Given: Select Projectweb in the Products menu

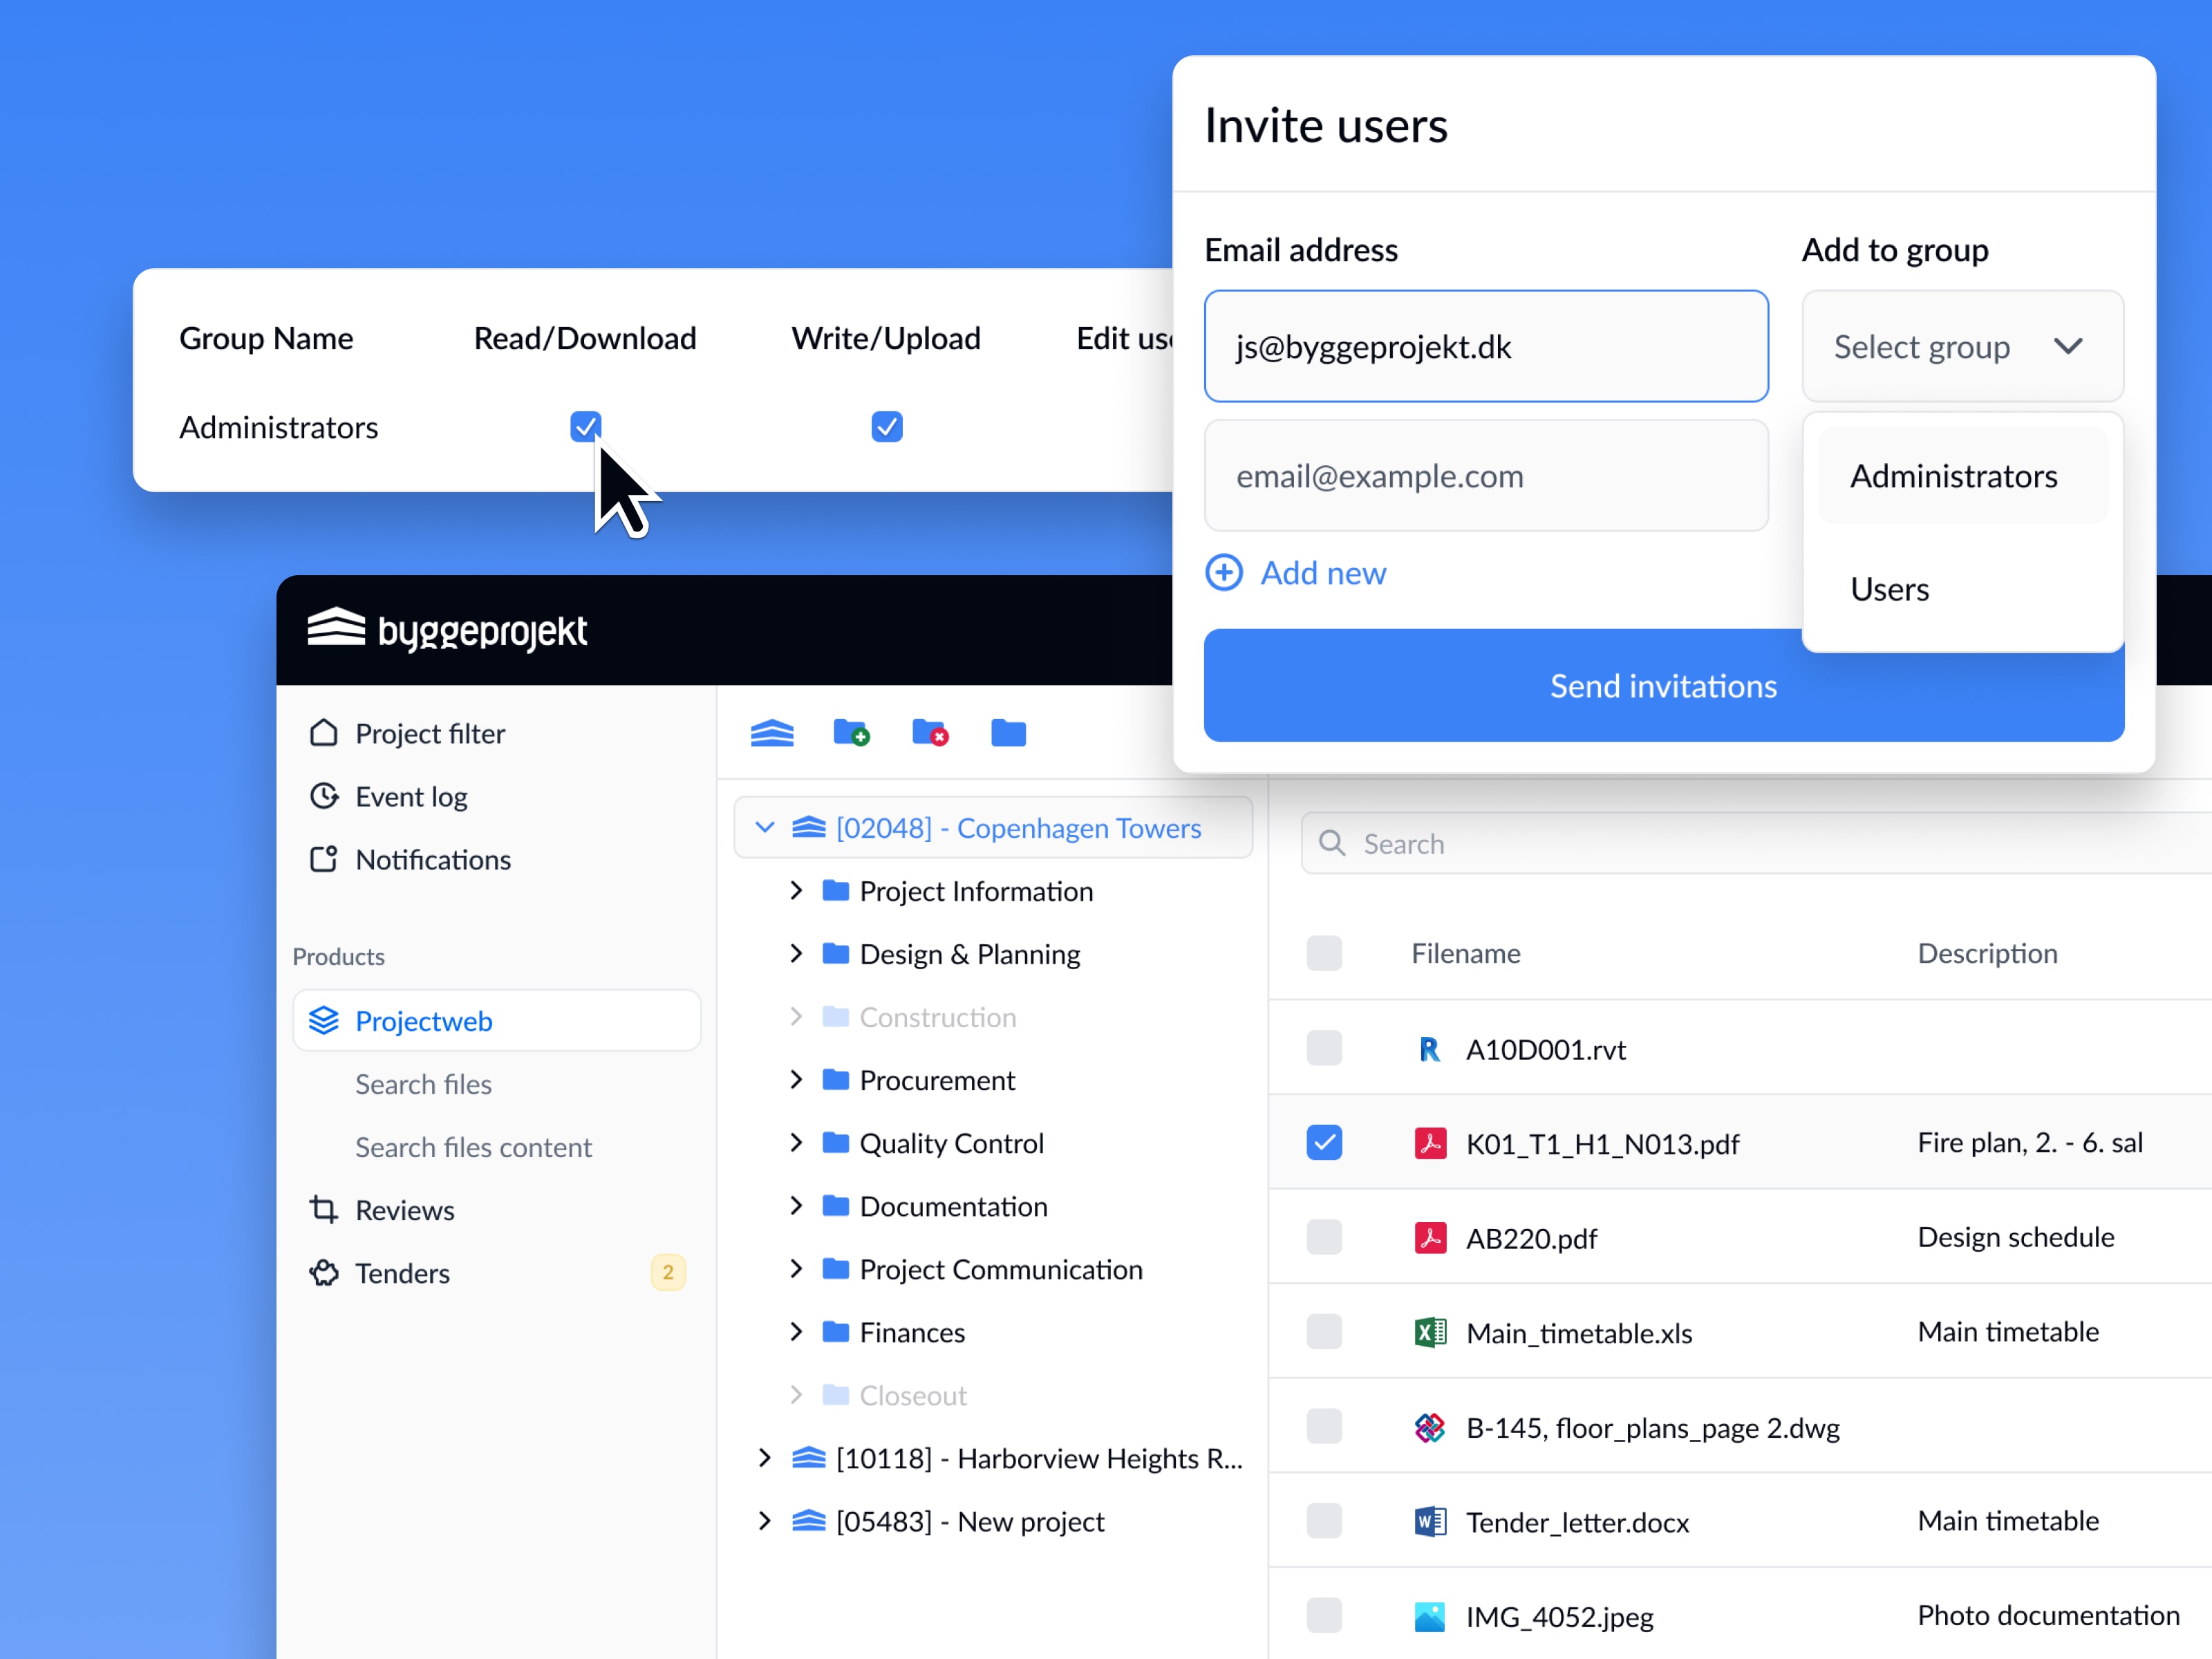Looking at the screenshot, I should pyautogui.click(x=424, y=1020).
